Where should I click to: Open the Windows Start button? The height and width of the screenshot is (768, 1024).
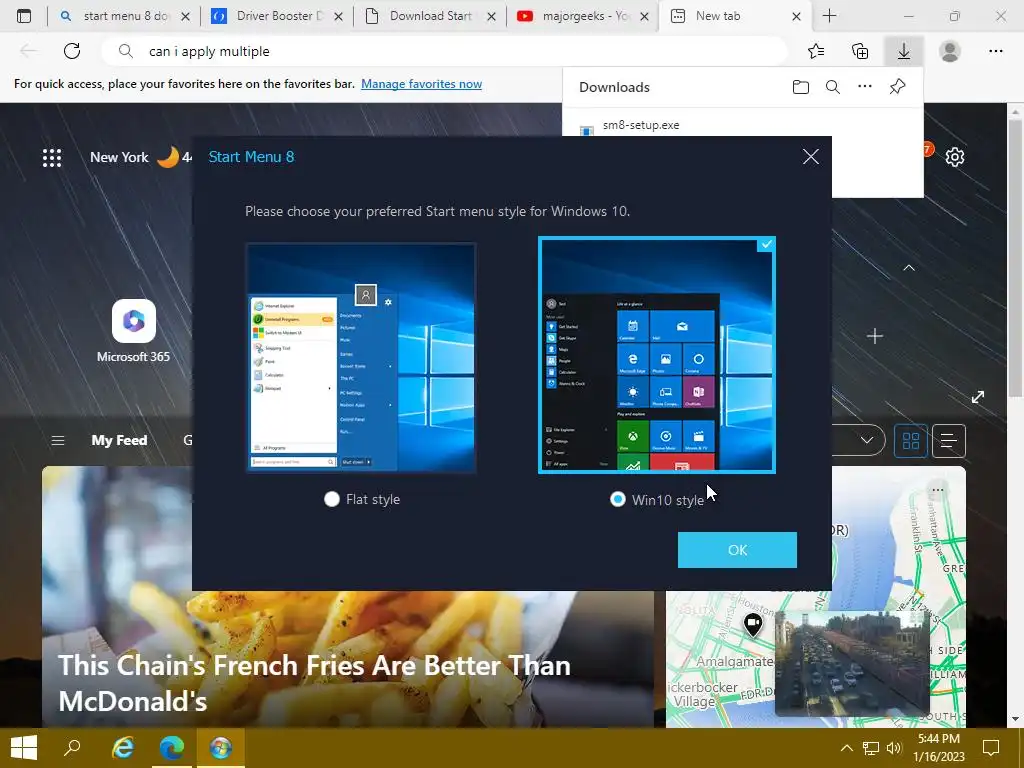coord(24,748)
